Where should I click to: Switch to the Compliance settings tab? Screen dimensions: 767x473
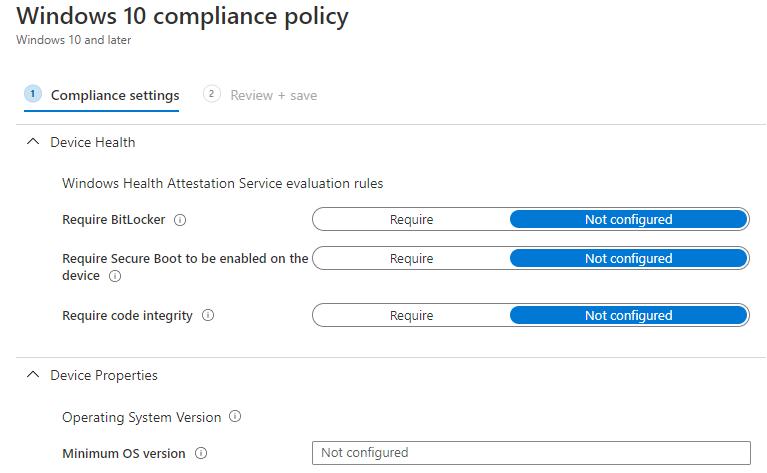tap(115, 96)
